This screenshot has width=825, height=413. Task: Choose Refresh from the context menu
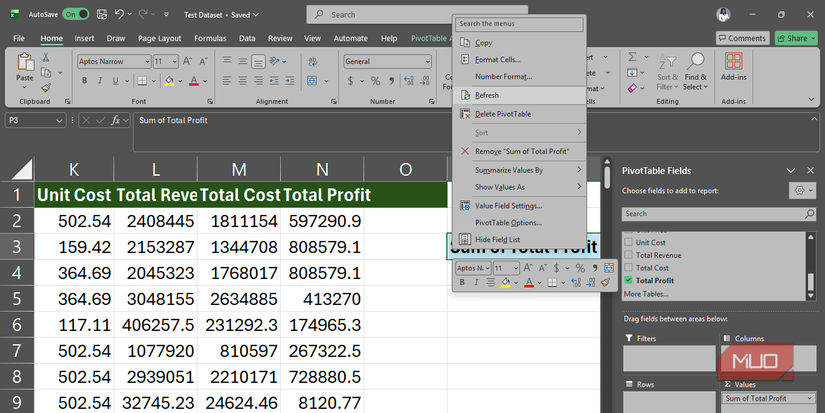519,95
